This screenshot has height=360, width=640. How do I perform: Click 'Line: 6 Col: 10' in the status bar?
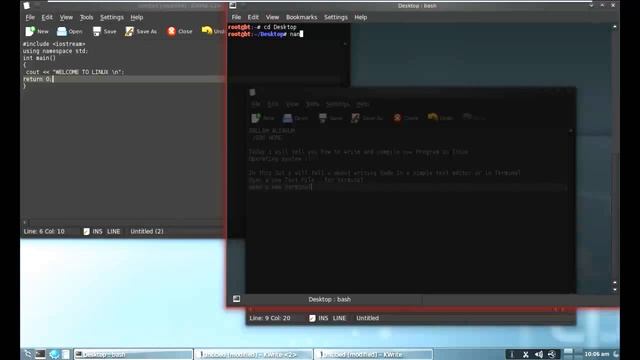click(x=44, y=231)
